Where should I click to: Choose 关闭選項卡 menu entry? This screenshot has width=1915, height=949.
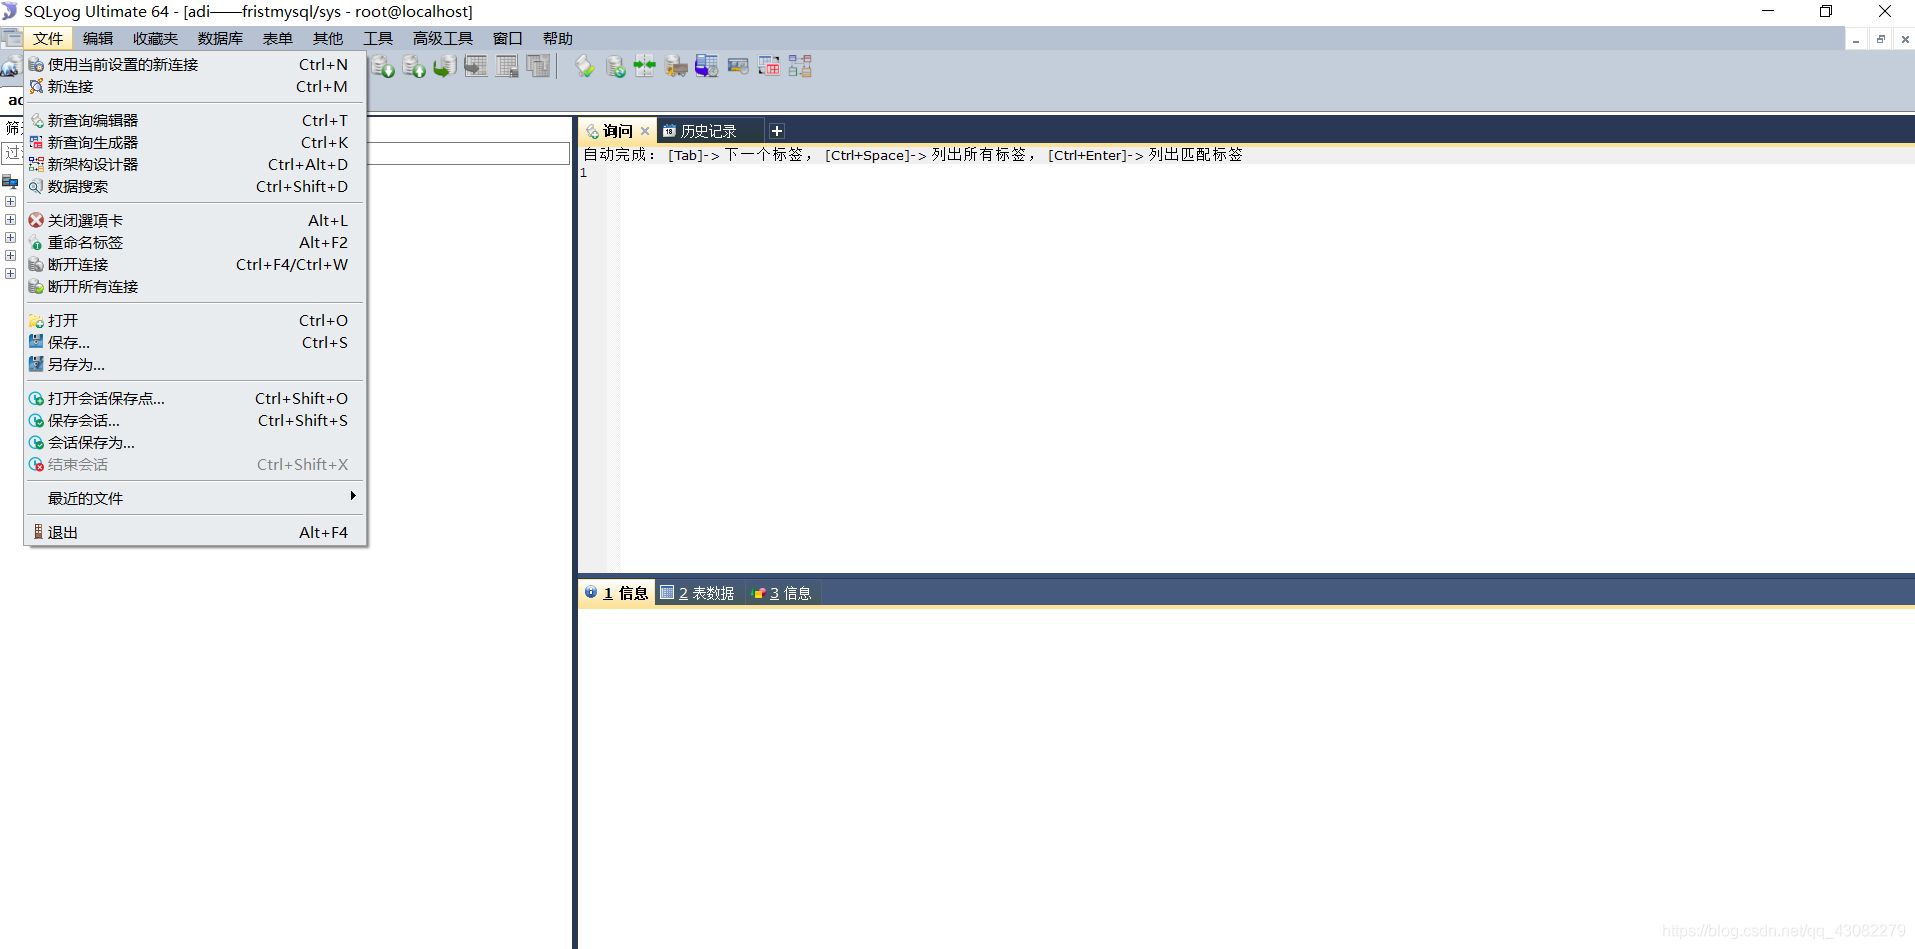click(x=195, y=220)
